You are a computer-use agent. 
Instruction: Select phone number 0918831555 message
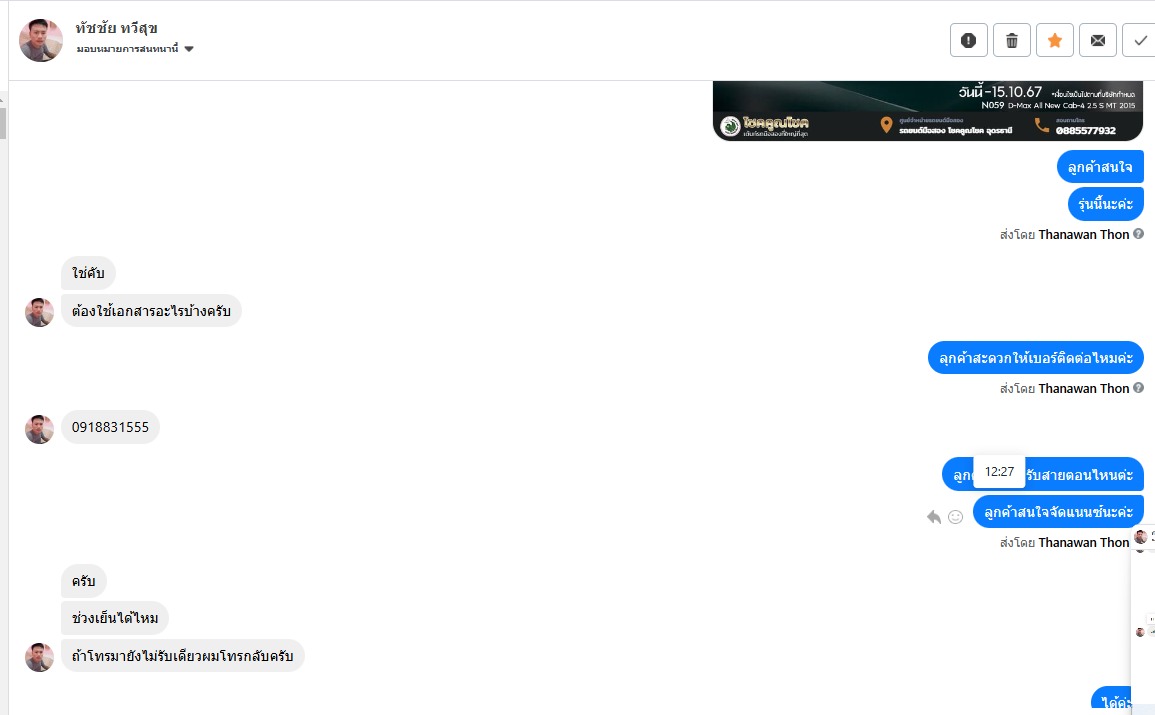click(110, 427)
